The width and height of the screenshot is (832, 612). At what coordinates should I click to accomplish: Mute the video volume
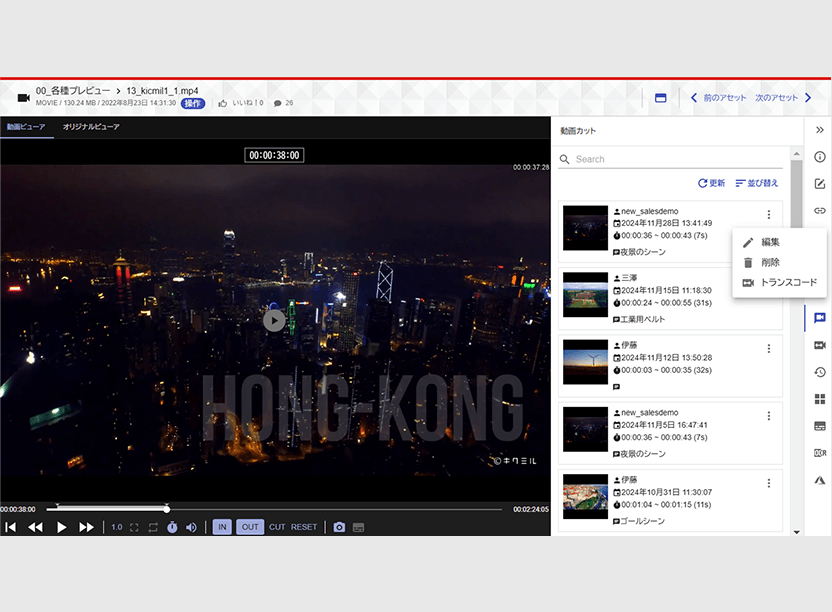pos(191,527)
